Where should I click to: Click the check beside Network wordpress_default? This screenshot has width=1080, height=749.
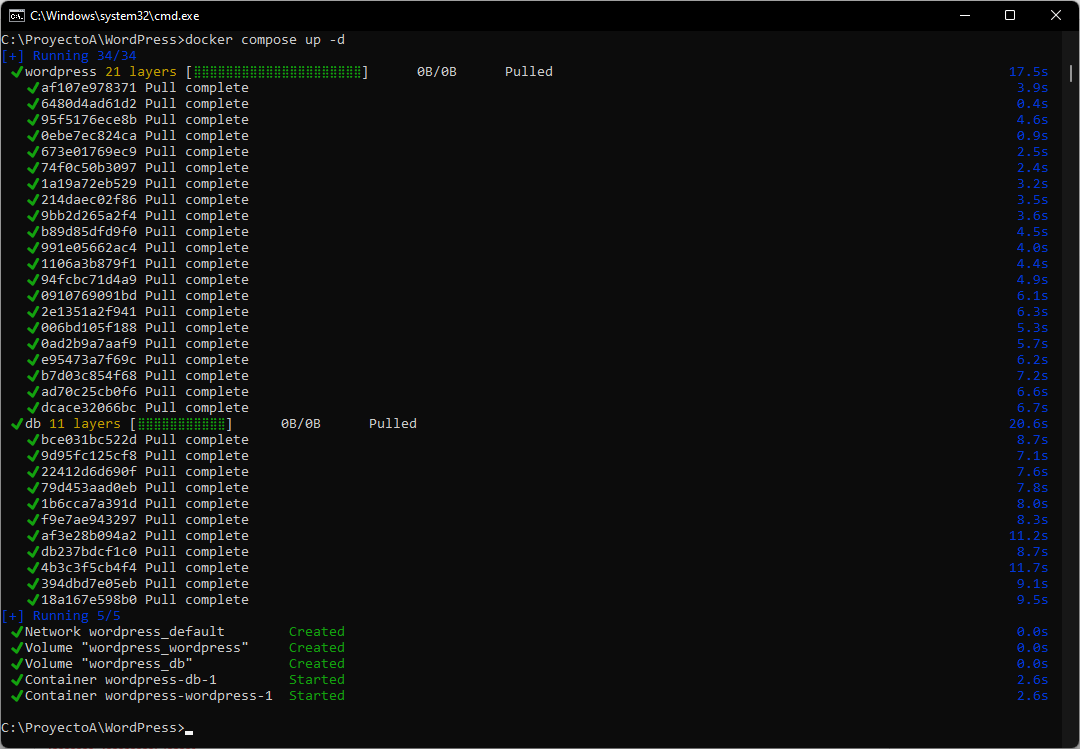pyautogui.click(x=17, y=632)
